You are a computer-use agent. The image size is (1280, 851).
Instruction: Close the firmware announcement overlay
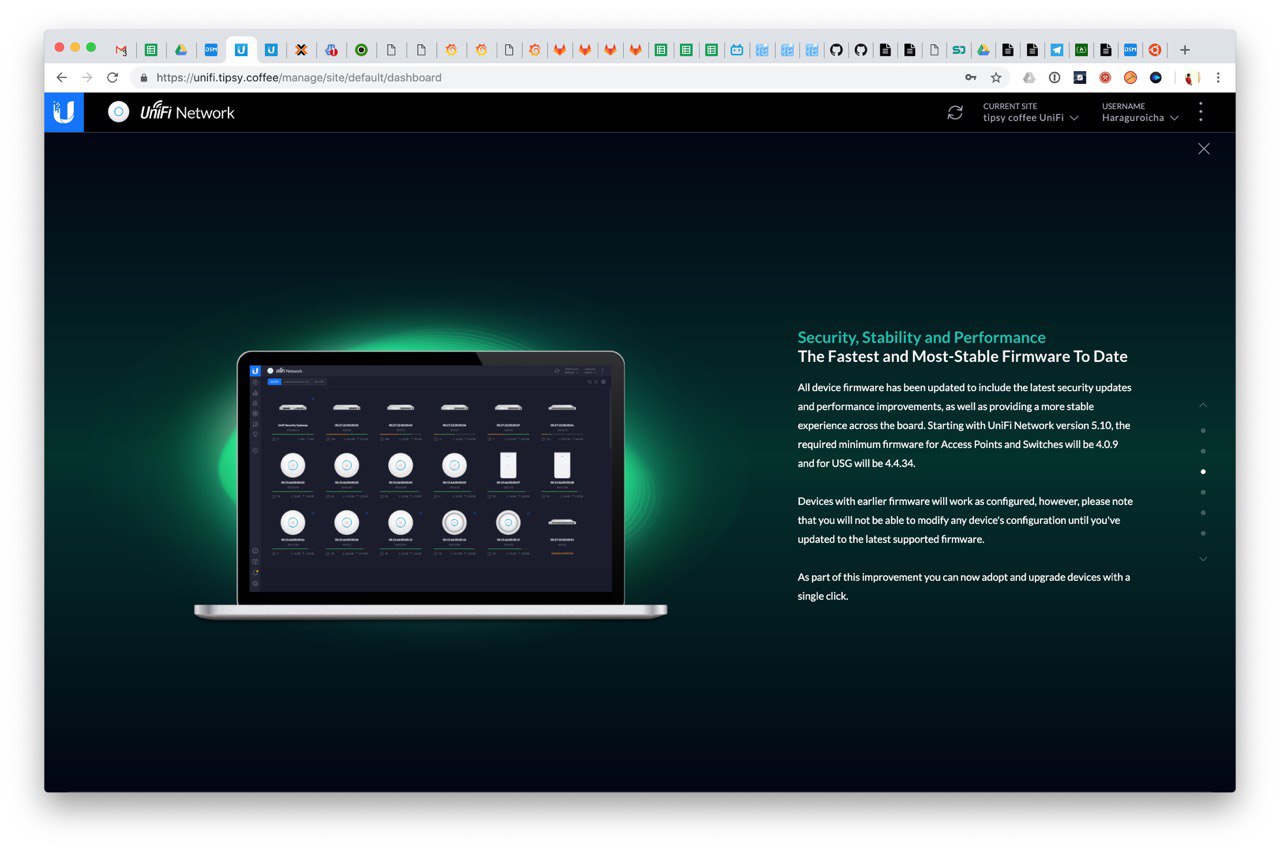tap(1204, 149)
